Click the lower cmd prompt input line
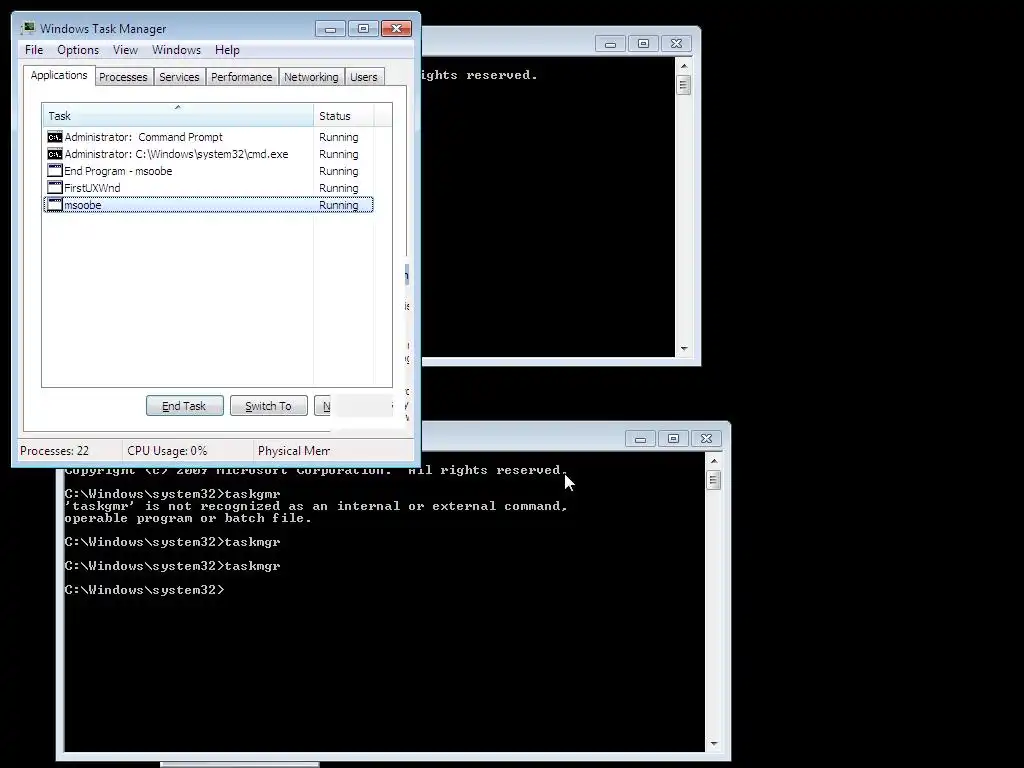The image size is (1024, 768). click(x=144, y=590)
